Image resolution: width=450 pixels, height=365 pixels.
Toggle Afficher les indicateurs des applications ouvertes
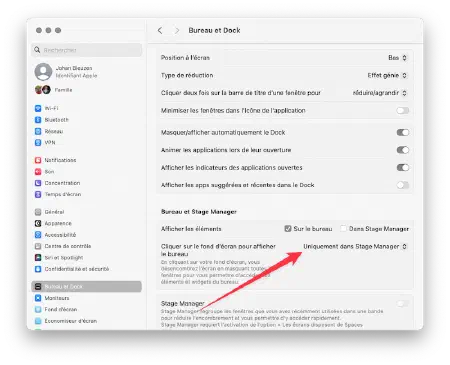[403, 167]
